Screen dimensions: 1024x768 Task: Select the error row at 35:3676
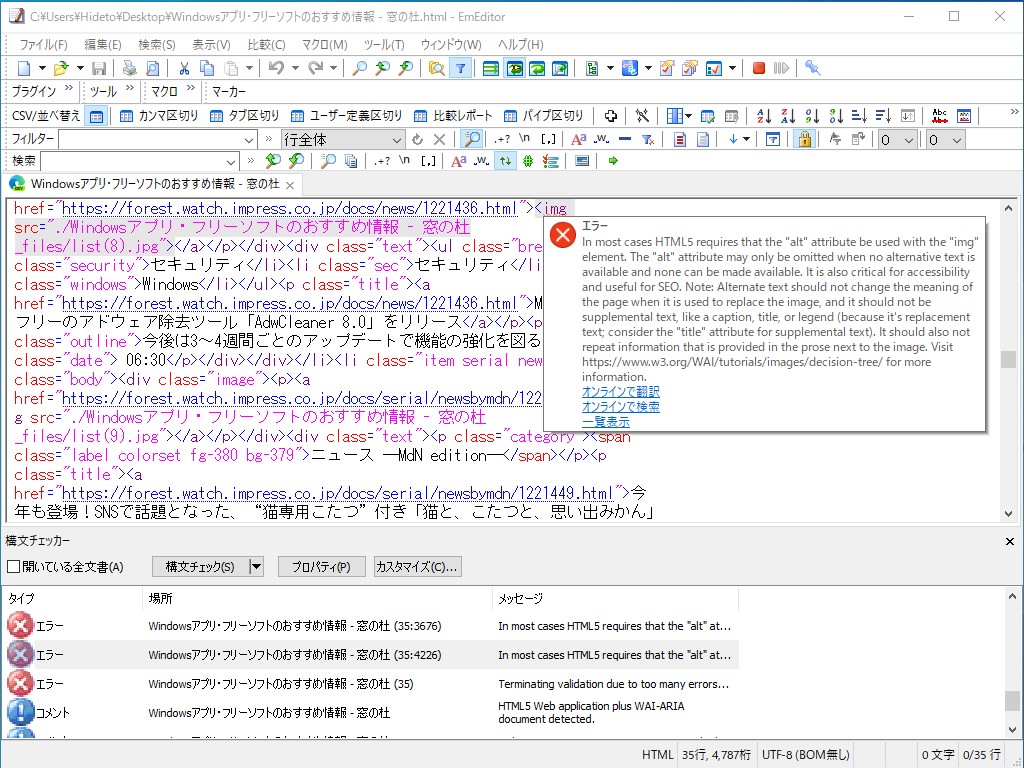coord(294,626)
